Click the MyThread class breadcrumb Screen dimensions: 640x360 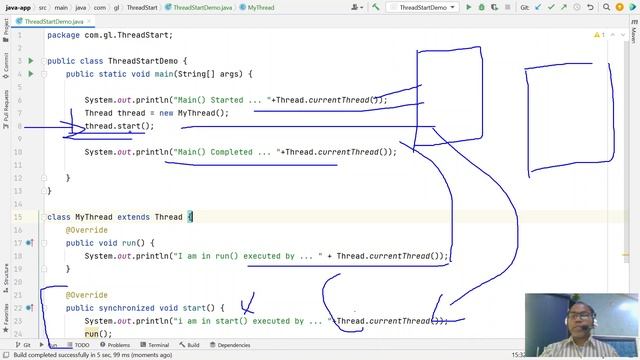pos(257,7)
